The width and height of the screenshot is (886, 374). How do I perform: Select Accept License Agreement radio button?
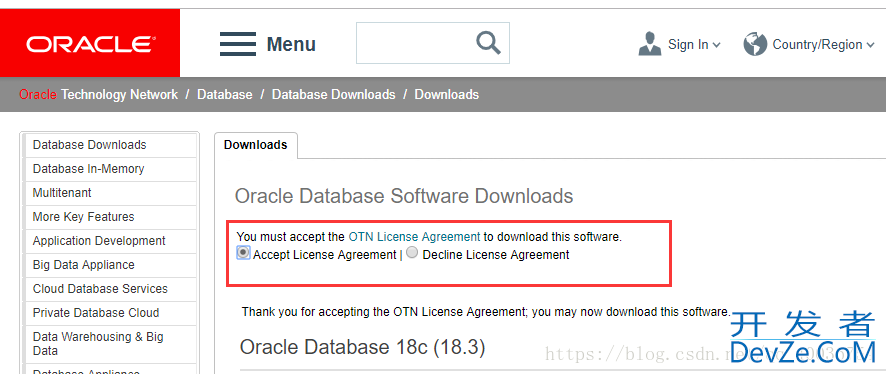tap(243, 253)
